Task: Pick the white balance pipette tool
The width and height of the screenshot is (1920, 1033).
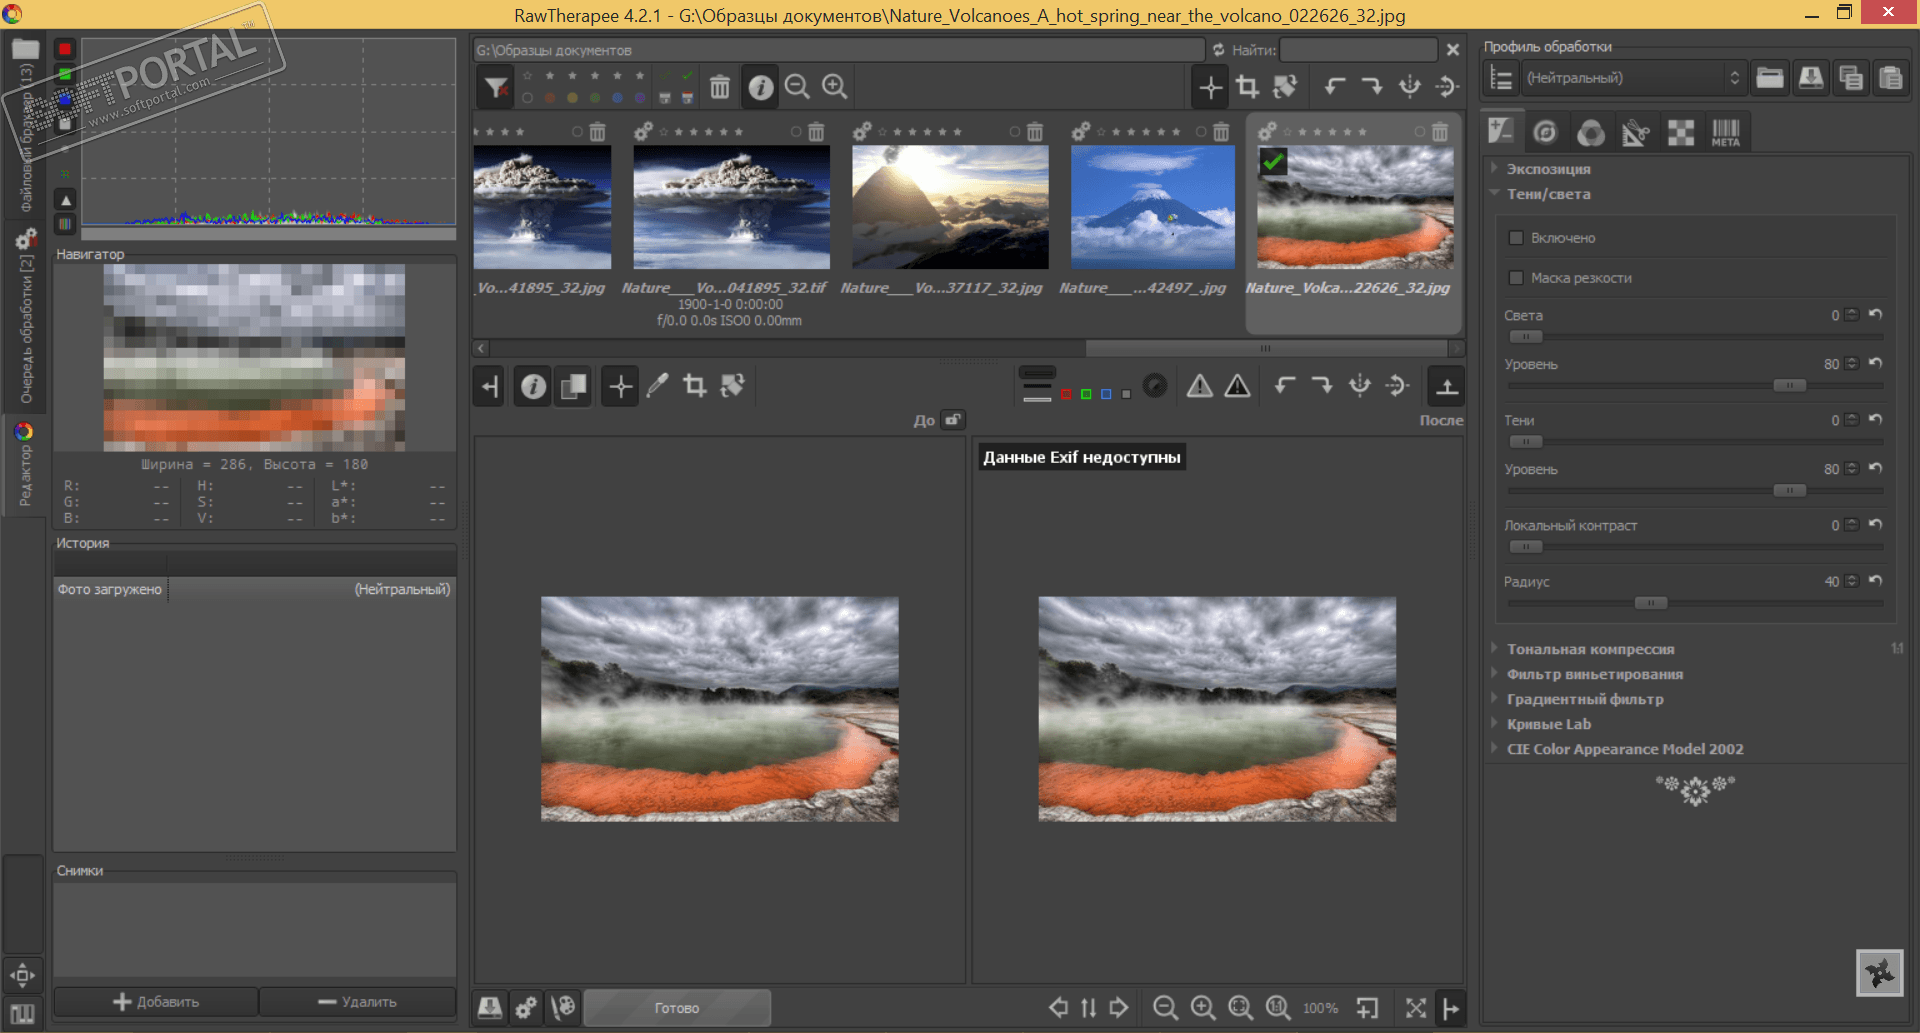Action: (x=657, y=386)
